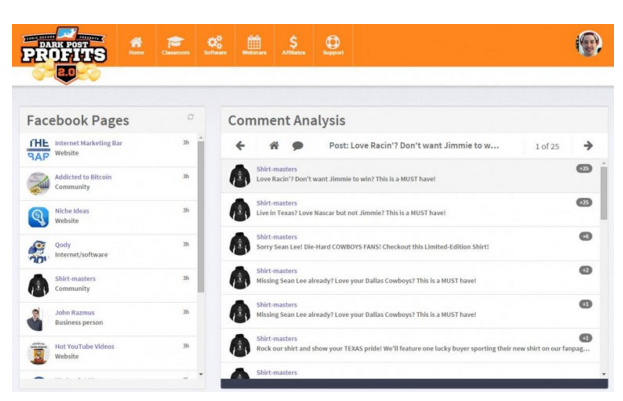This screenshot has width=623, height=401.
Task: Click the +1 badge on Rock our shirt comment
Action: [x=586, y=338]
